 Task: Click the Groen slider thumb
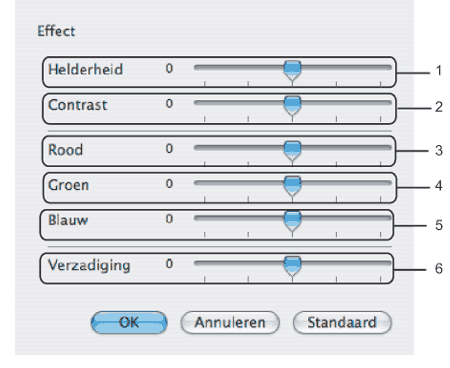pos(292,187)
